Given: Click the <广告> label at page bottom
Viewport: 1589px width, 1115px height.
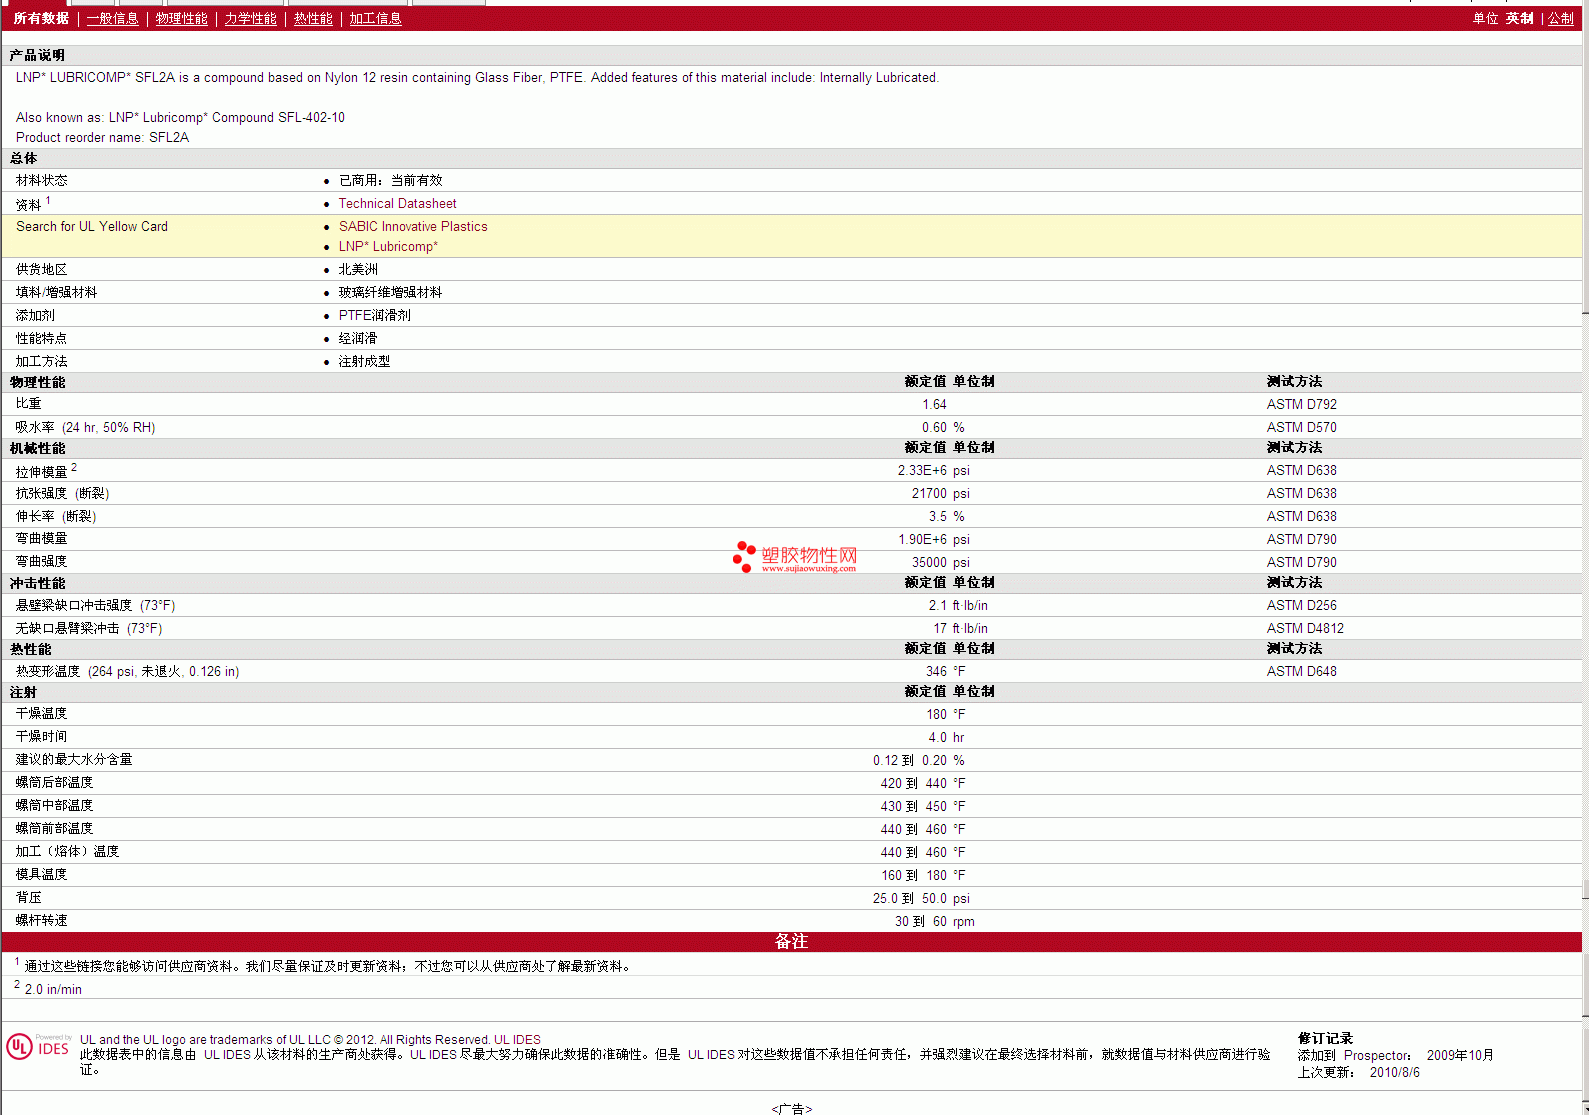Looking at the screenshot, I should pos(791,1108).
